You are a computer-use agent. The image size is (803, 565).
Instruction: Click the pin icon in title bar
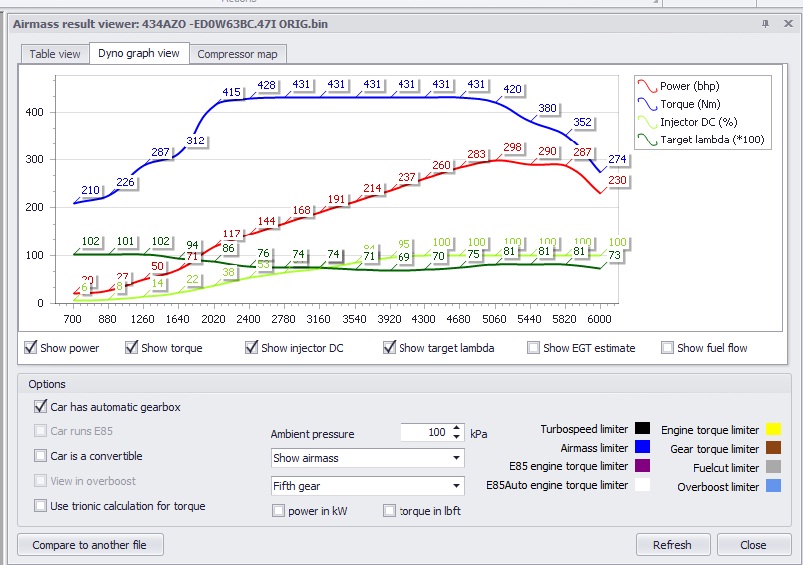click(x=765, y=23)
